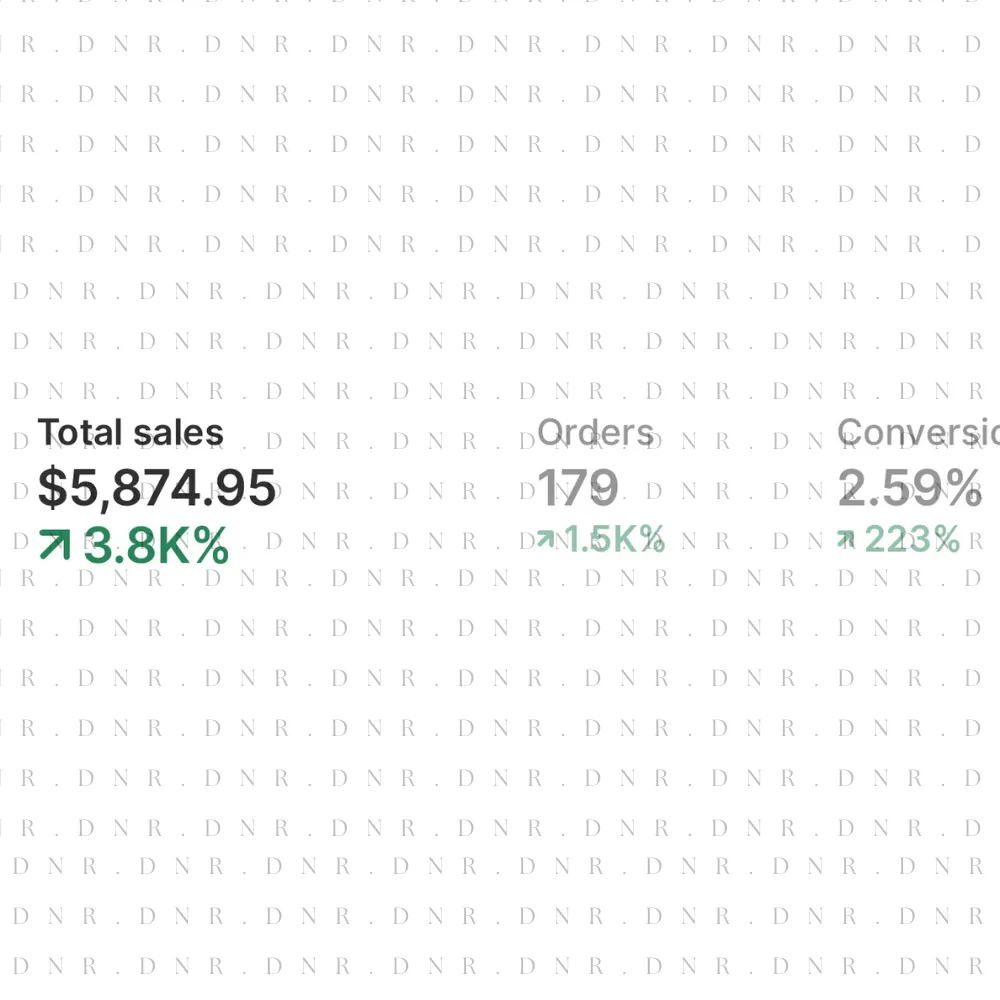Image resolution: width=1000 pixels, height=1000 pixels.
Task: Switch to the Orders metric
Action: coord(595,433)
